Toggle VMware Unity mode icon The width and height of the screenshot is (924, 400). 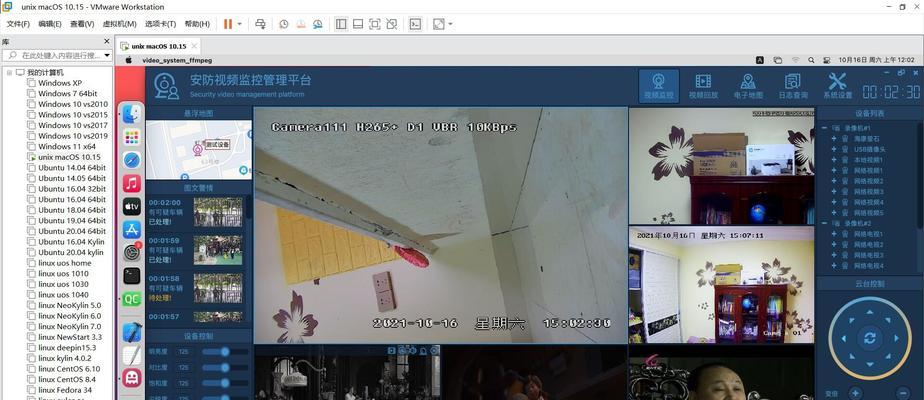(x=392, y=24)
